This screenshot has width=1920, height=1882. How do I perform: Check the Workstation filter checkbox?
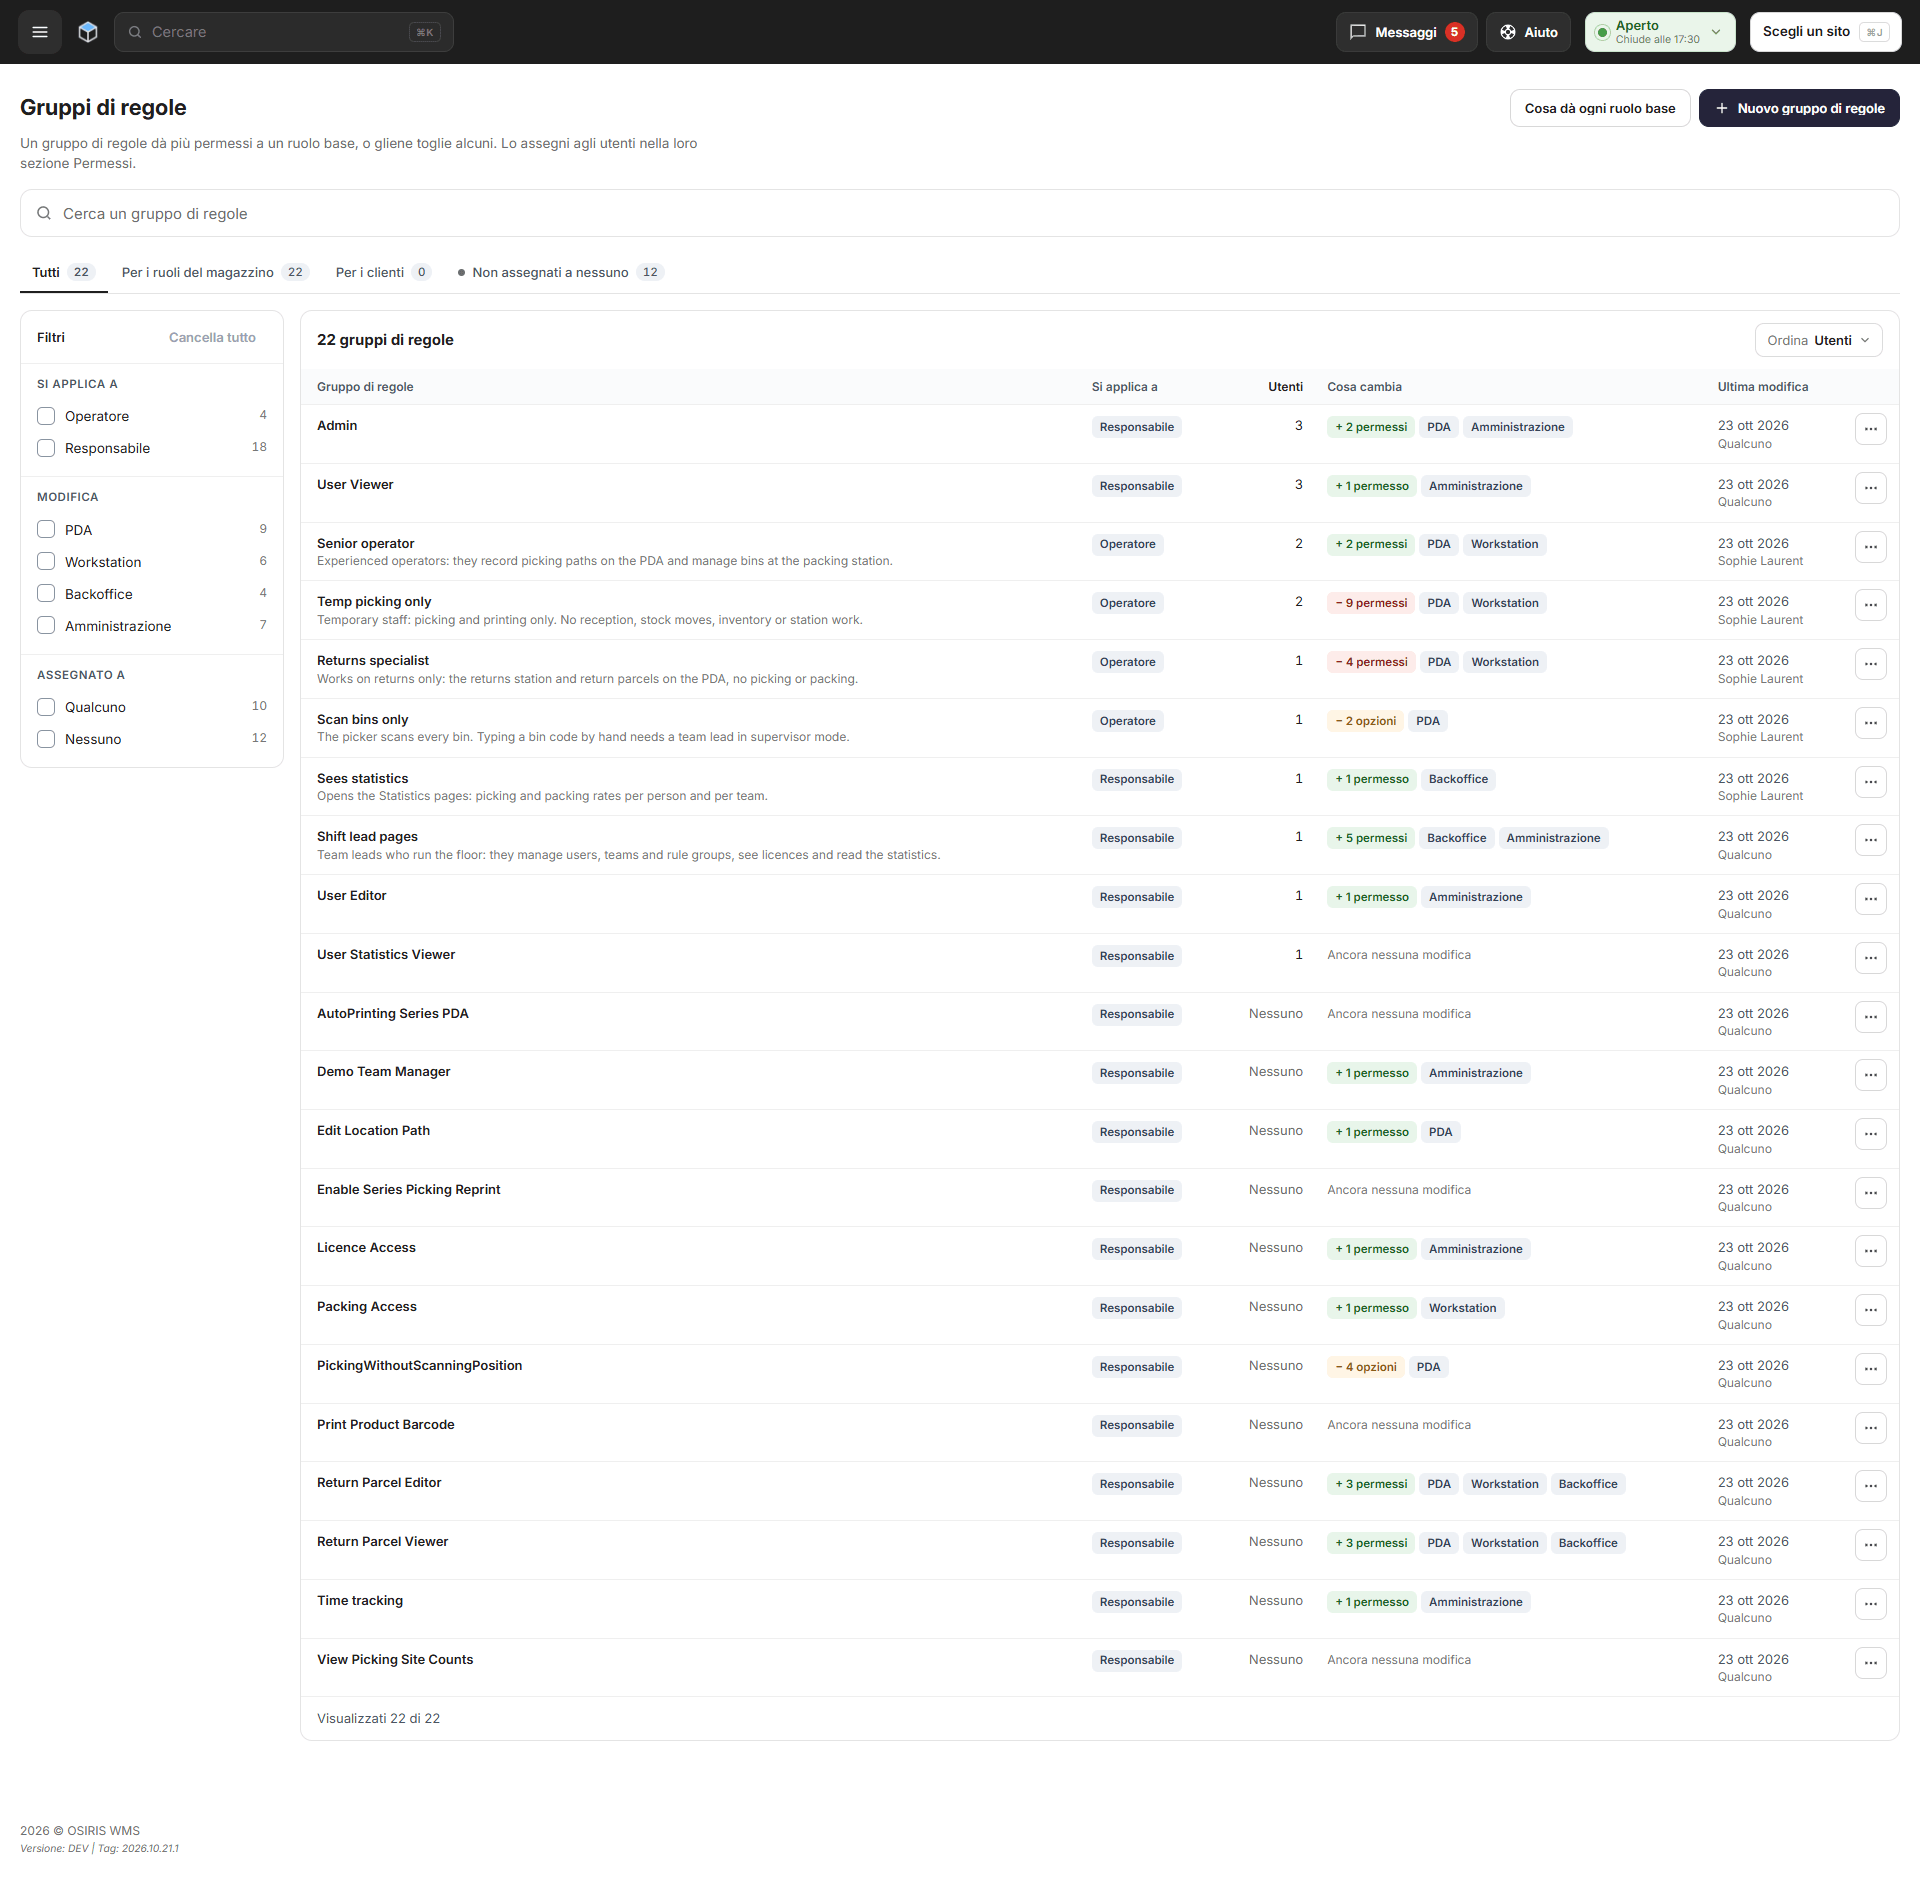(x=46, y=562)
